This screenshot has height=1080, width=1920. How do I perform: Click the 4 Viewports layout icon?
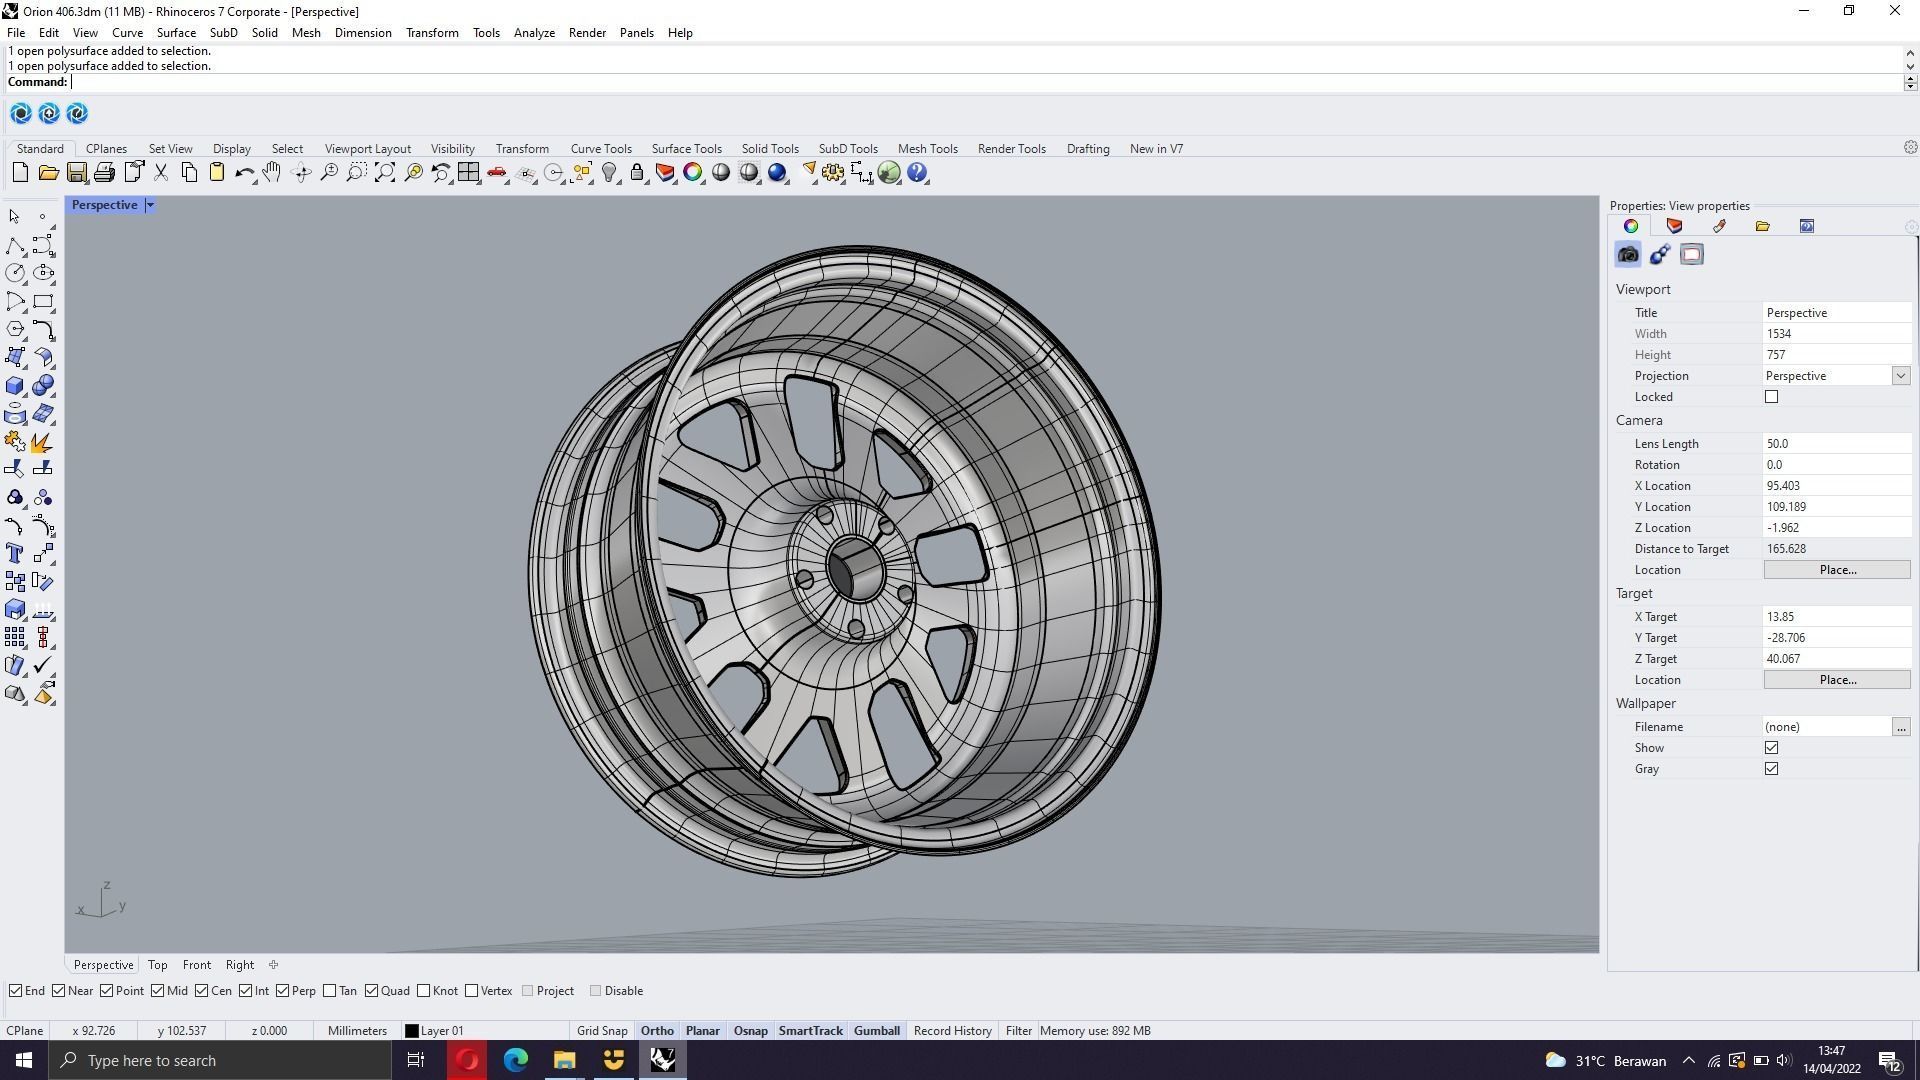pos(468,173)
